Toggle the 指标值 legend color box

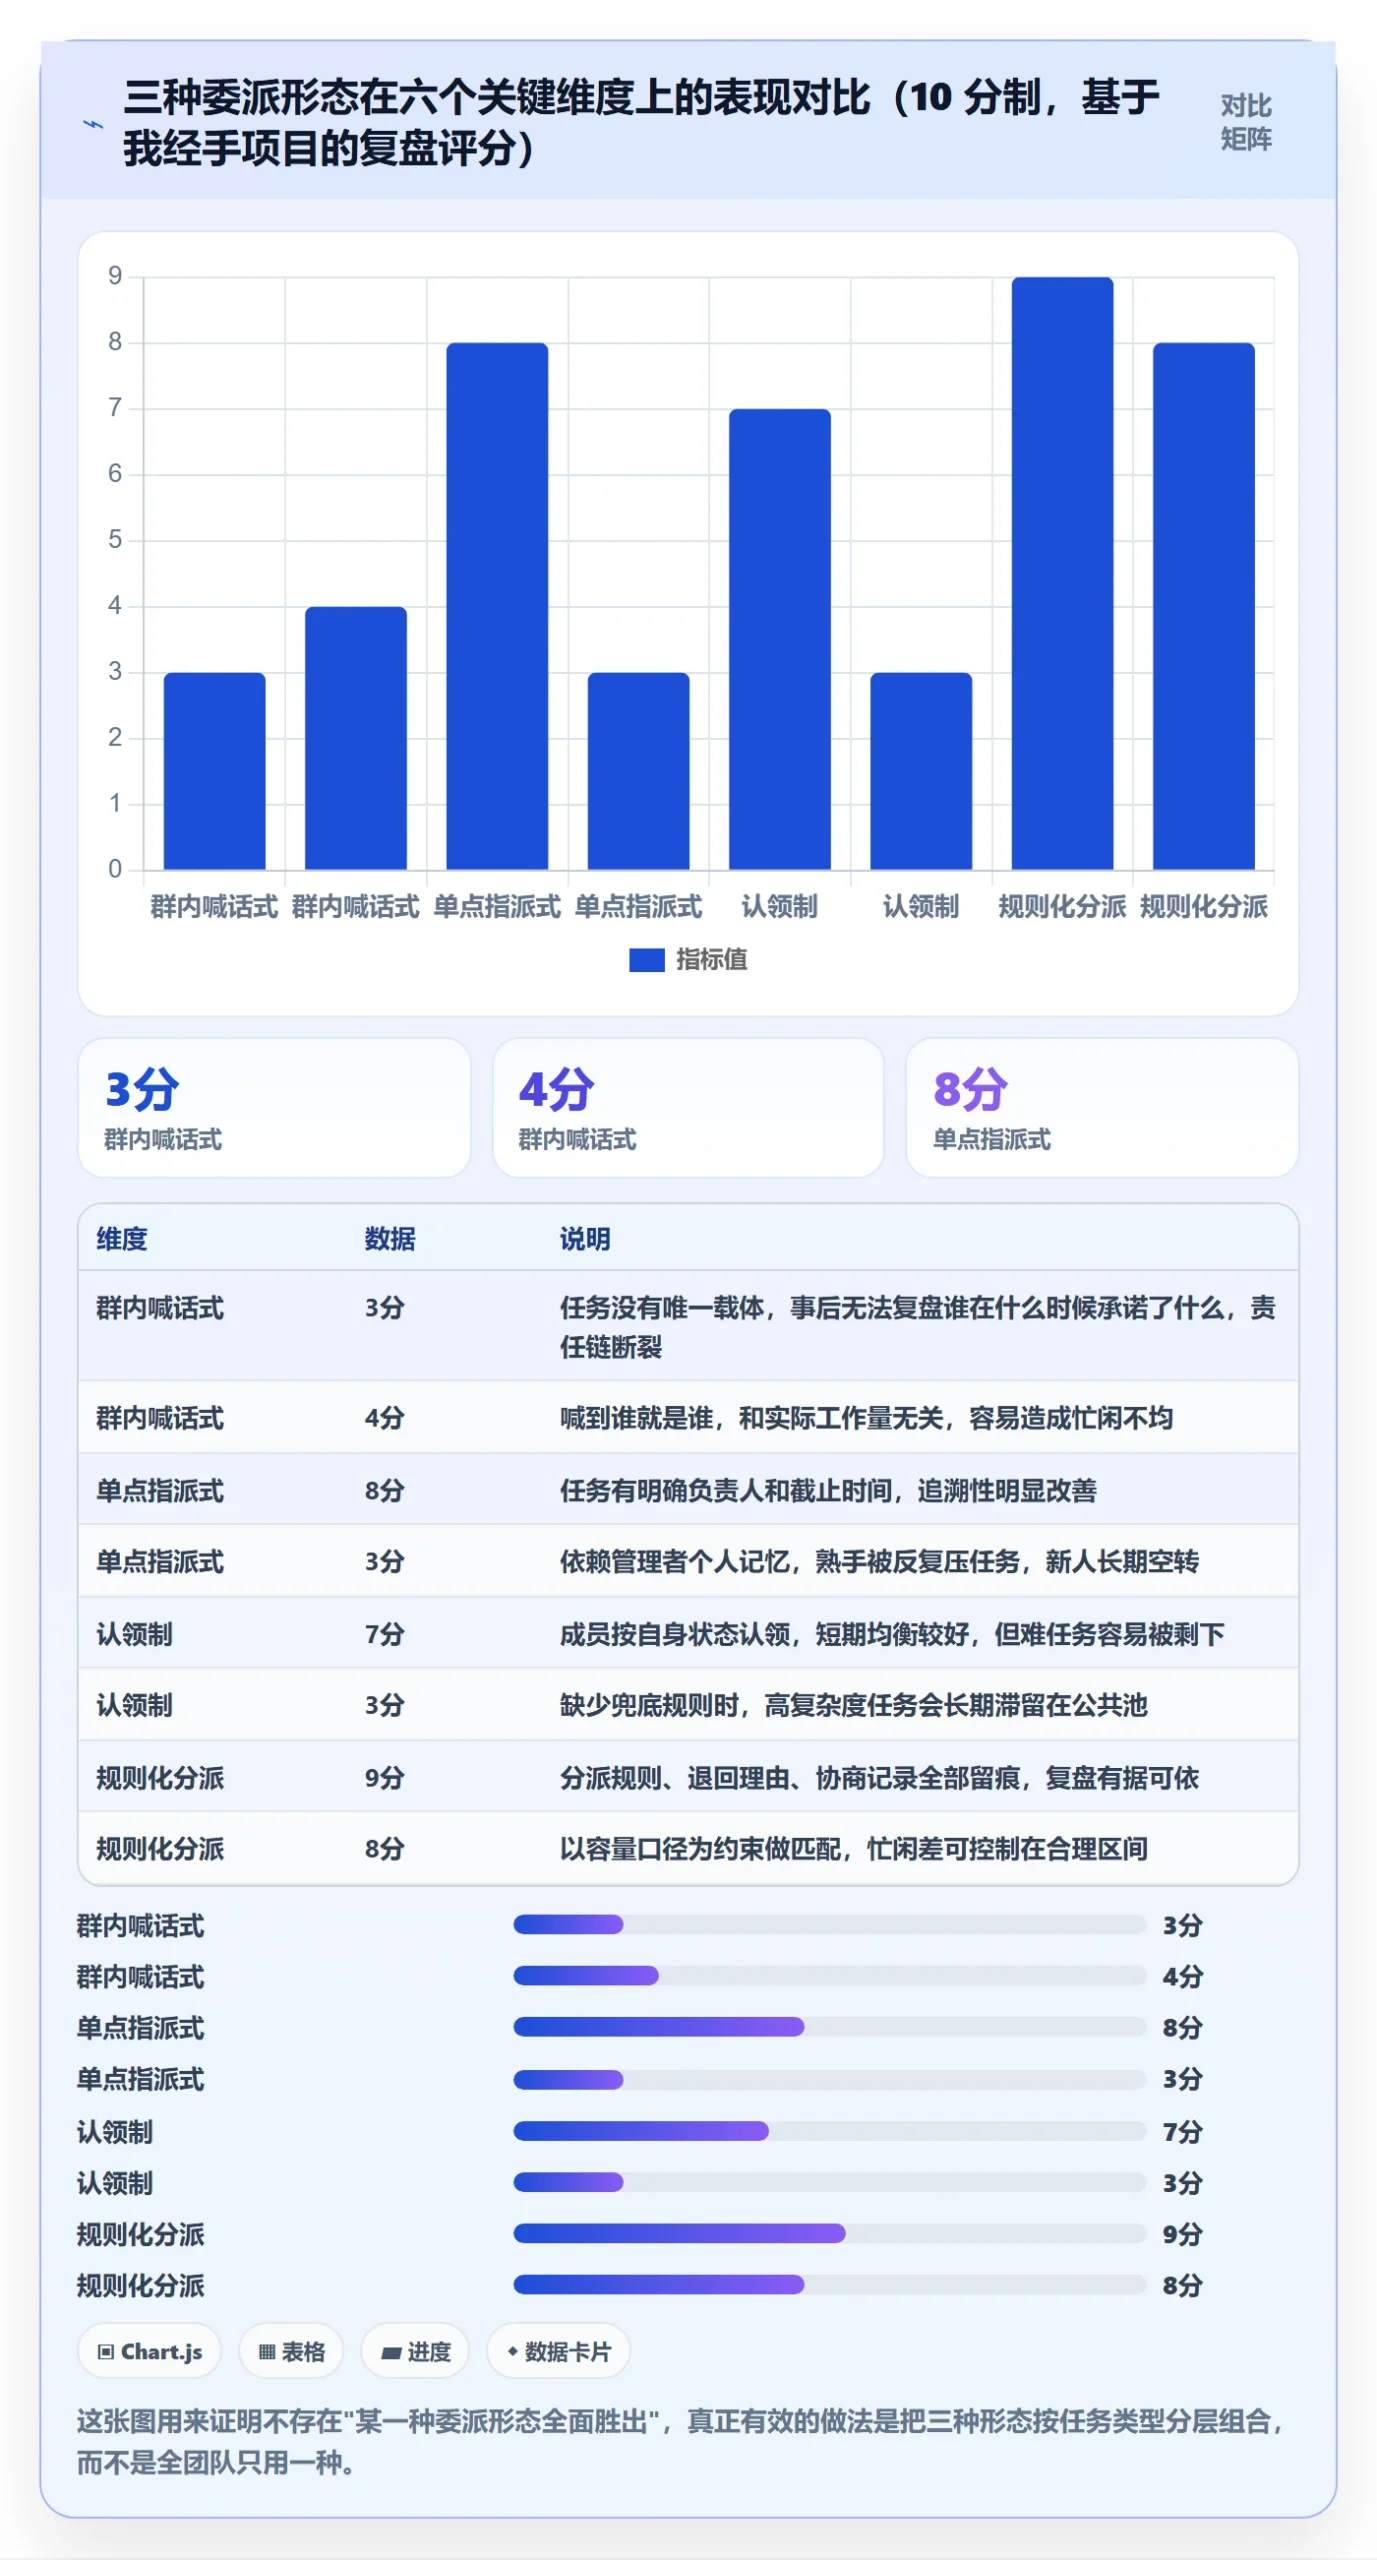(646, 960)
